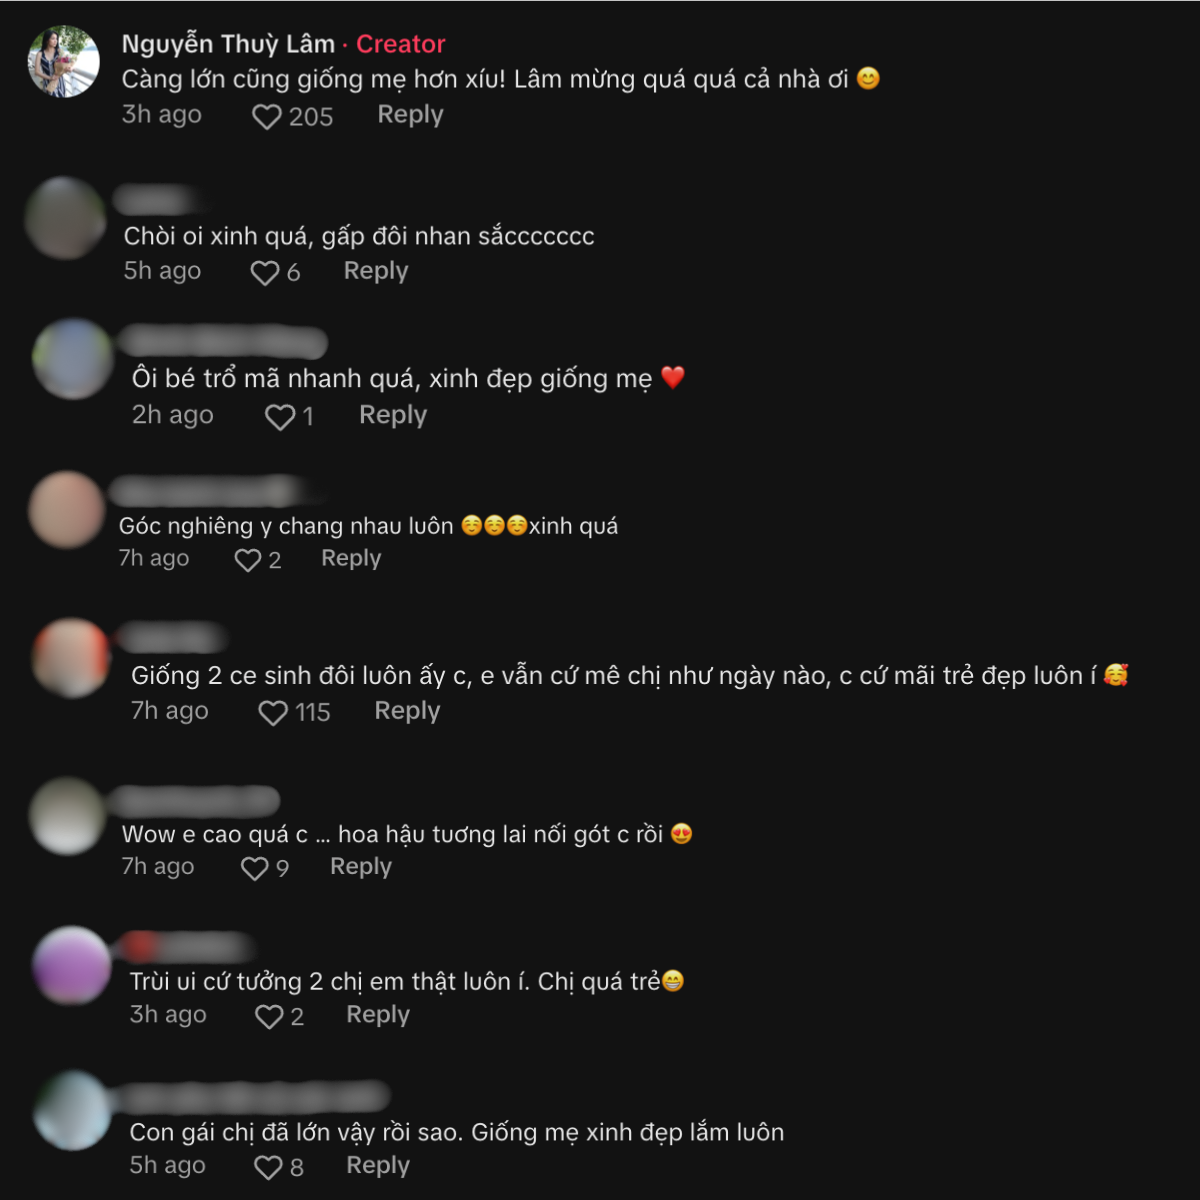The image size is (1200, 1200).
Task: Reply to the 'Góc nghiêng y chang' comment
Action: coord(351,558)
